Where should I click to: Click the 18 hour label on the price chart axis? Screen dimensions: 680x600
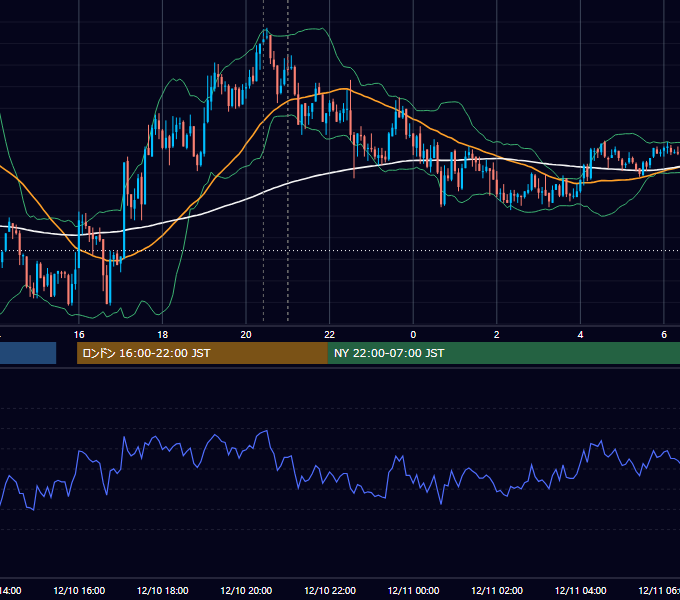tap(162, 335)
